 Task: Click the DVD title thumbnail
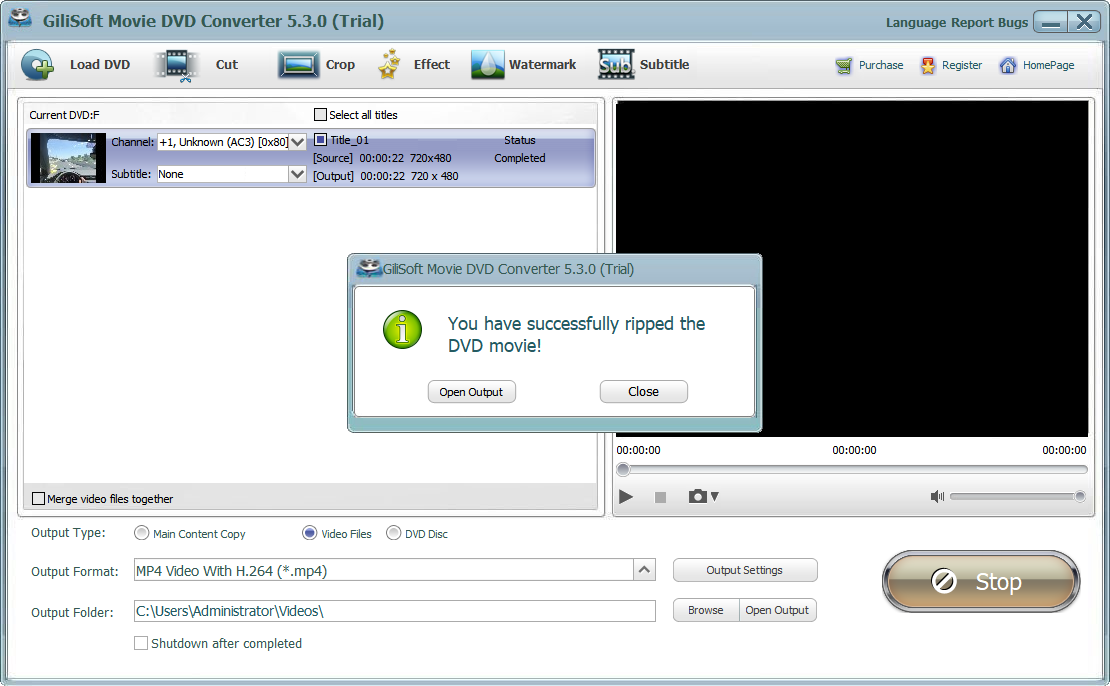68,158
